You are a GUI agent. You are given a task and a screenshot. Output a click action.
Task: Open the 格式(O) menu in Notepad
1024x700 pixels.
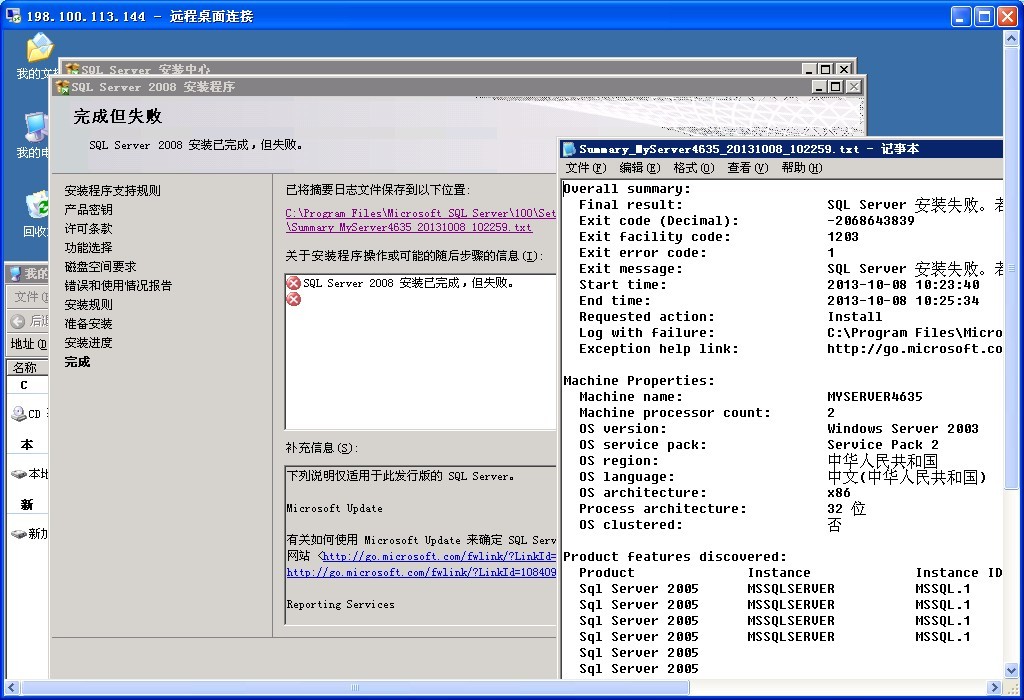[692, 167]
